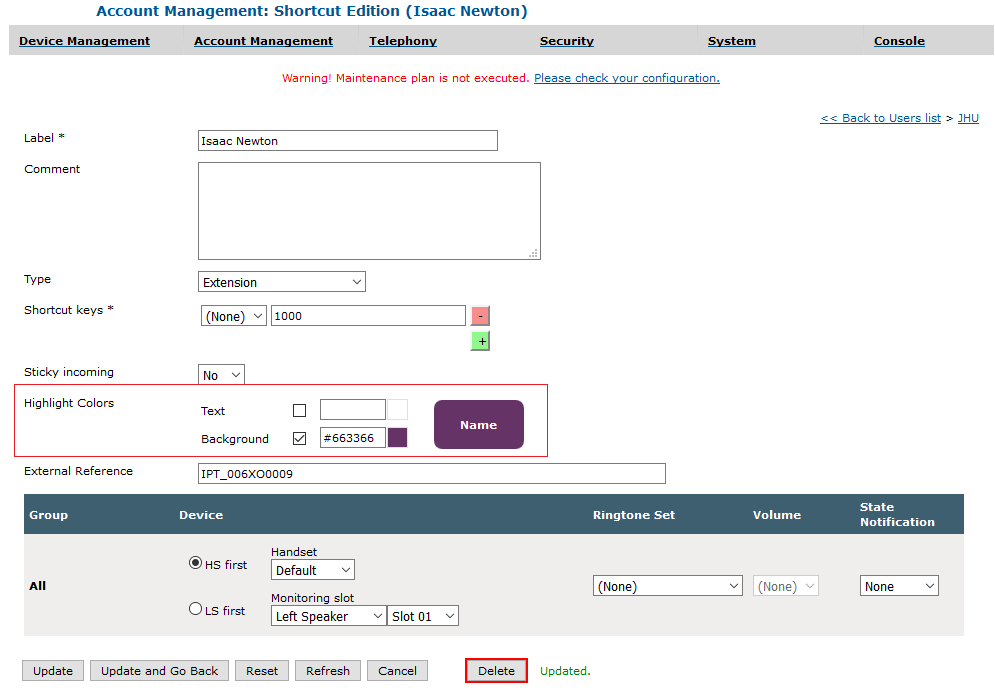Open the Telephony menu
The width and height of the screenshot is (995, 696).
tap(403, 41)
